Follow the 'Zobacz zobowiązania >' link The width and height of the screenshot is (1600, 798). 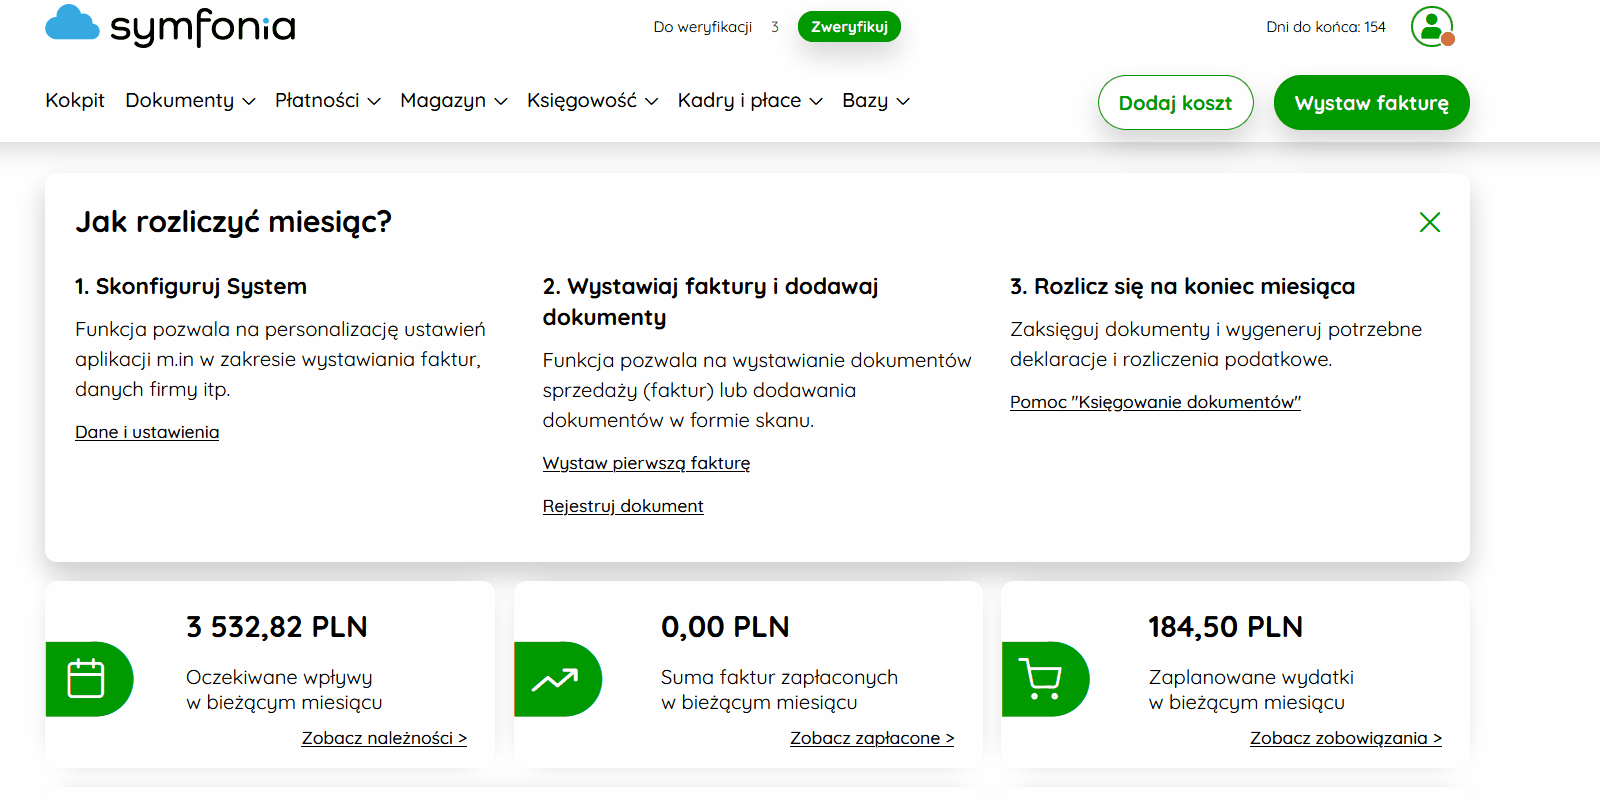click(x=1346, y=738)
